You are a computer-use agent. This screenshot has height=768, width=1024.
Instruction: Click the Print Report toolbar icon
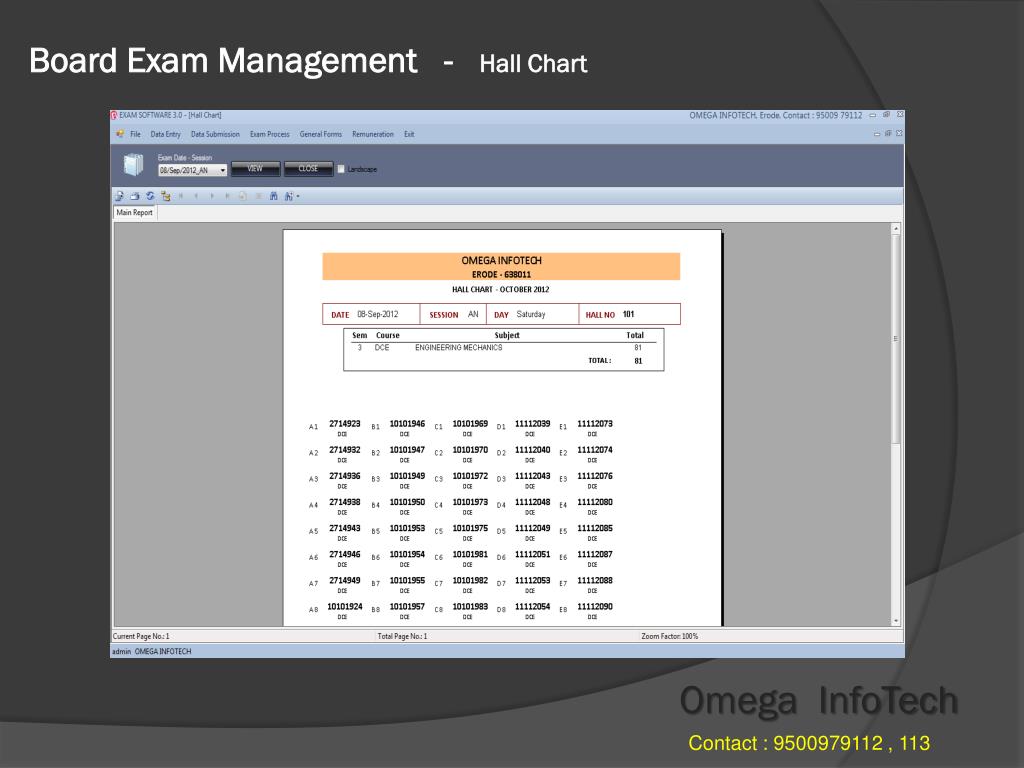(135, 196)
